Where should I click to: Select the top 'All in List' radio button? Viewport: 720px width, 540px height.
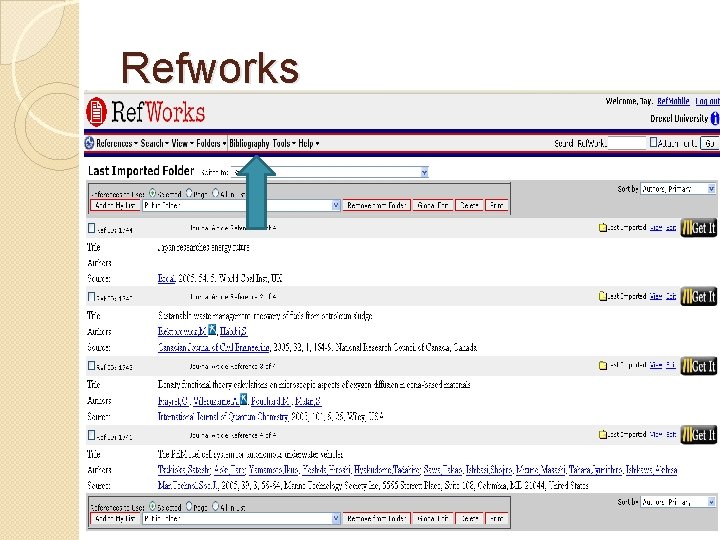[216, 193]
